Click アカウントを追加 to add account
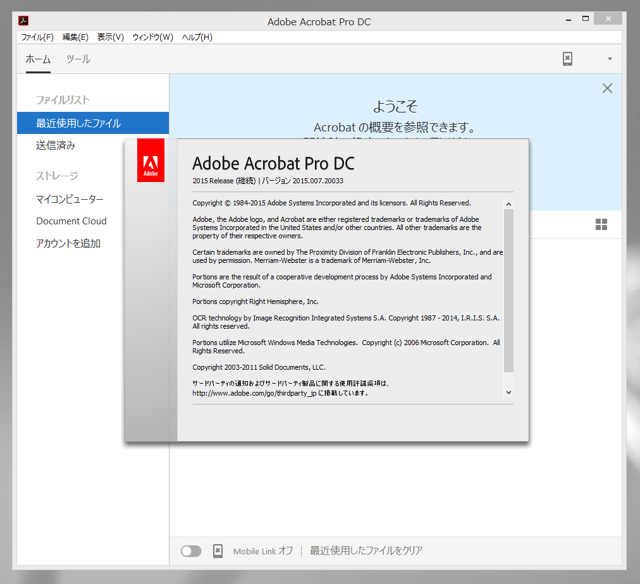 point(68,243)
